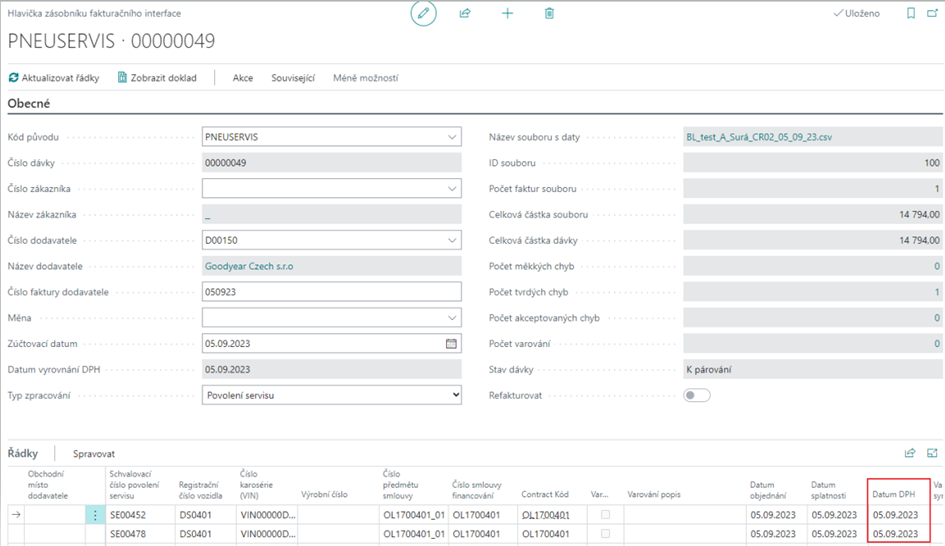Click the trash delete icon
This screenshot has width=945, height=546.
pos(549,13)
